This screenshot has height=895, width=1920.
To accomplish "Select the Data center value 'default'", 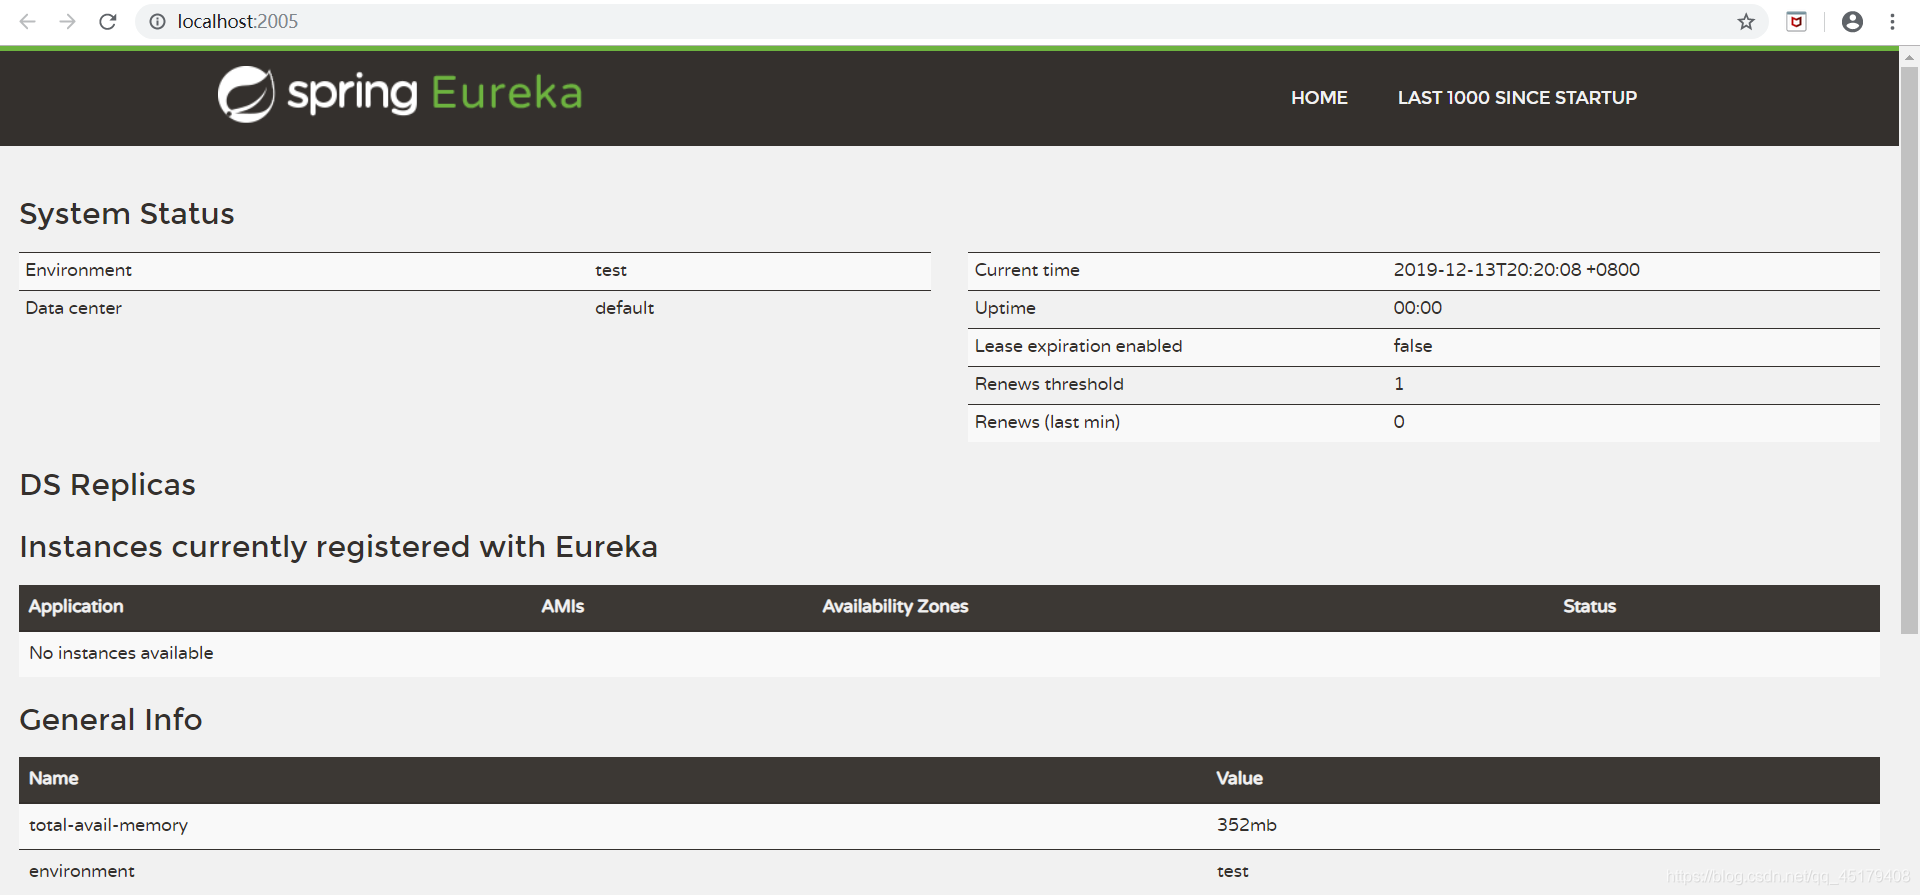I will click(x=624, y=308).
